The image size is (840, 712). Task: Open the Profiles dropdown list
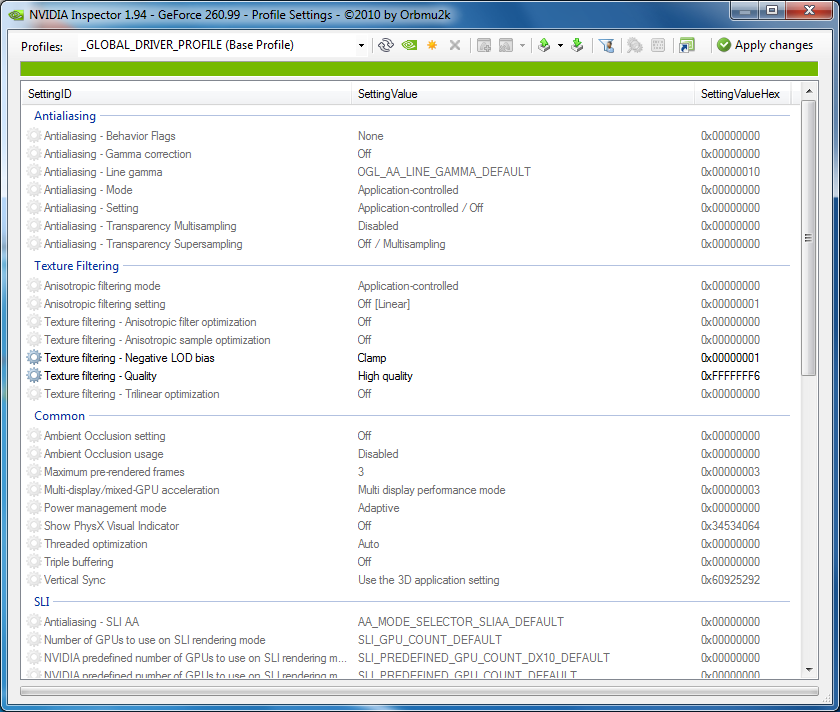point(361,45)
